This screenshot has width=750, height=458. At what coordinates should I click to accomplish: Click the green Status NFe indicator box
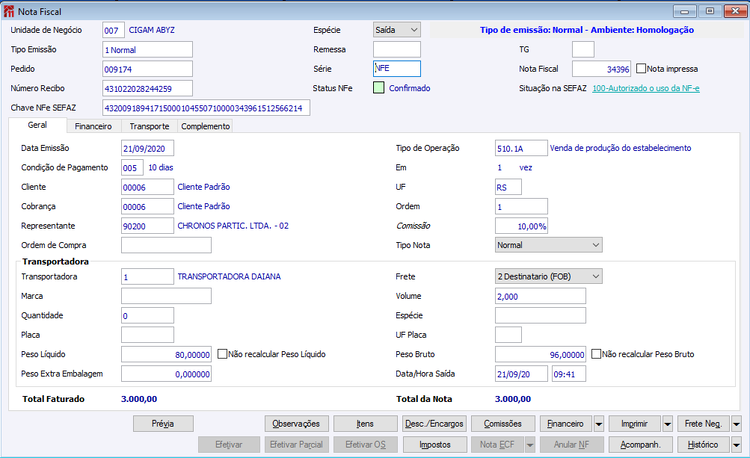379,88
